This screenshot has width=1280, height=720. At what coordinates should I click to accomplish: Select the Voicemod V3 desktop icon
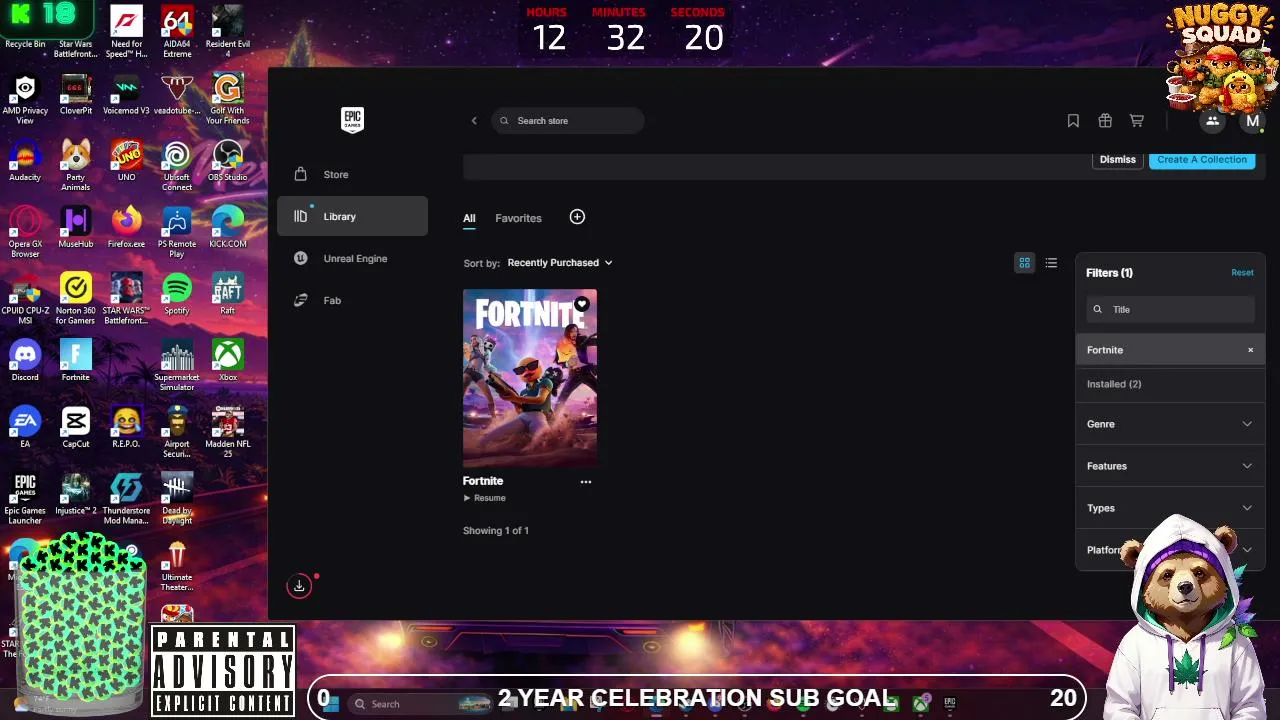tap(126, 94)
